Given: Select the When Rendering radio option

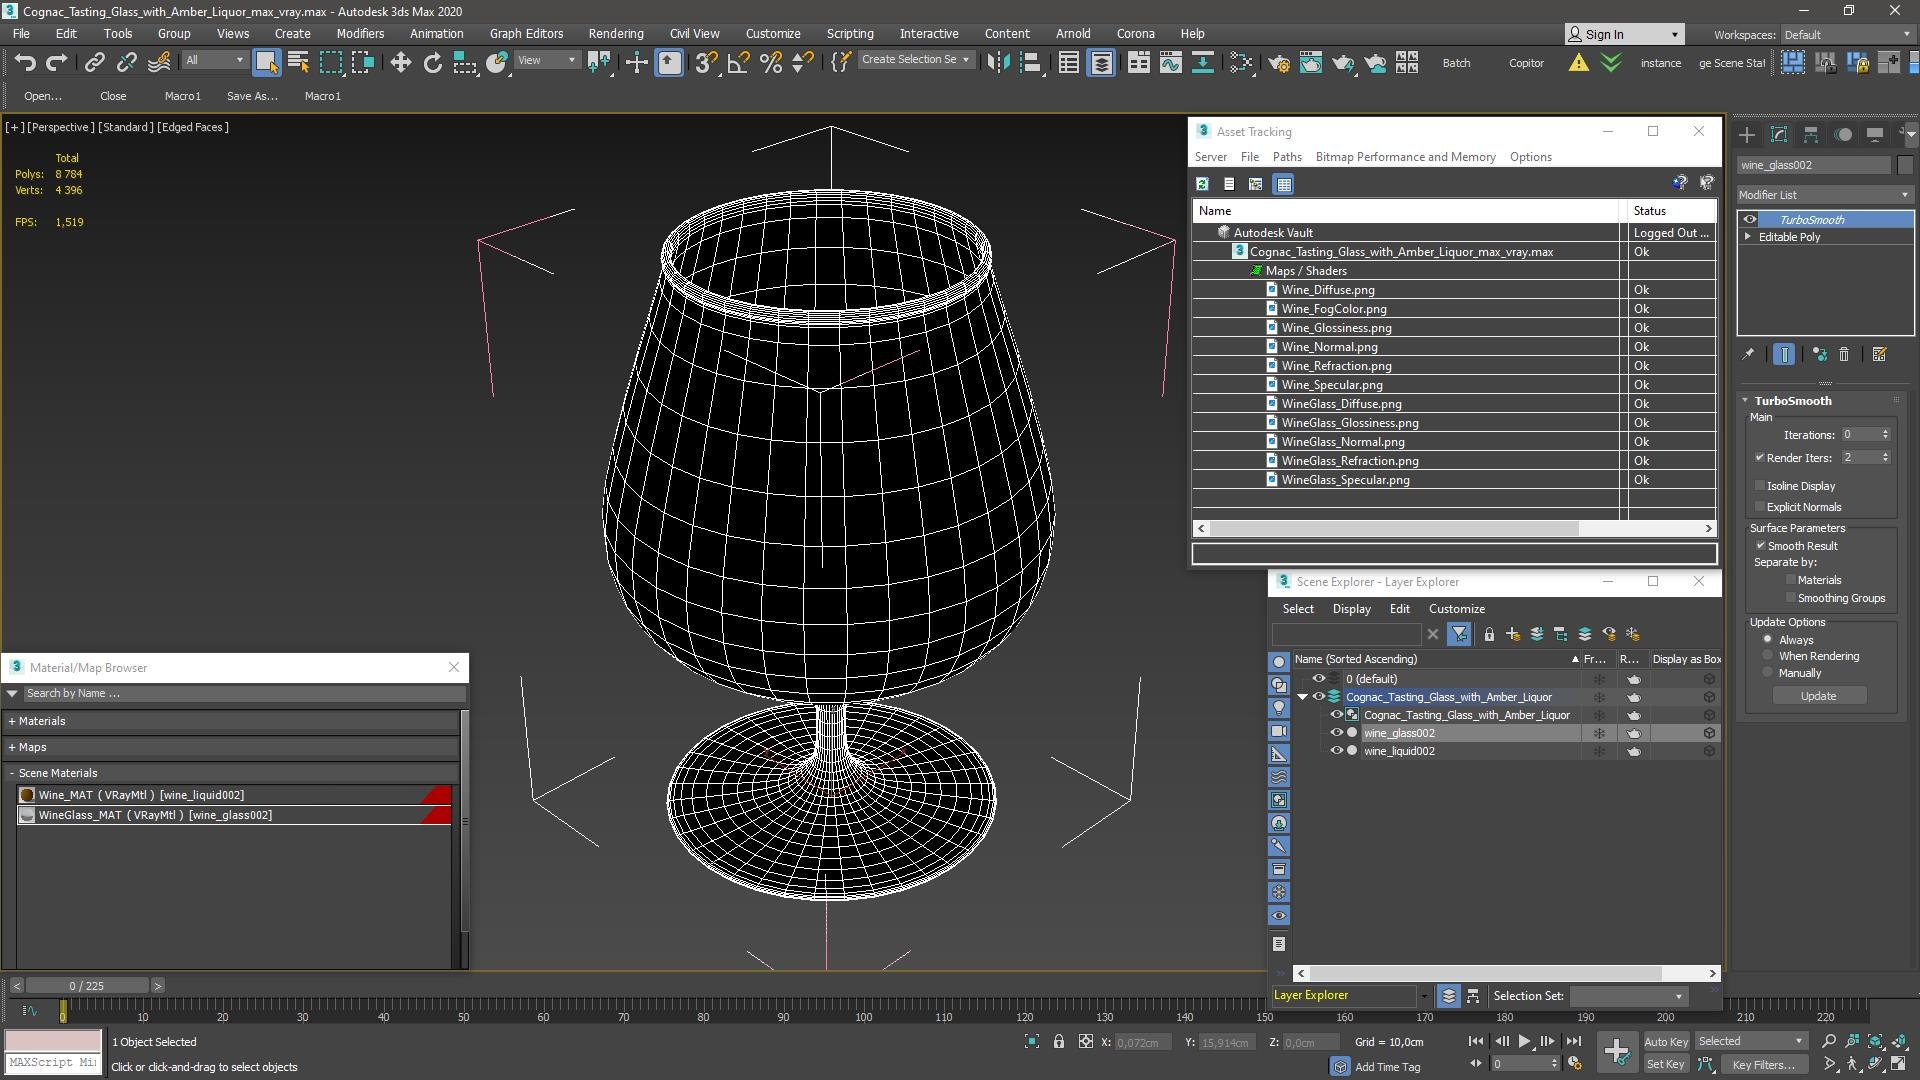Looking at the screenshot, I should point(1767,656).
